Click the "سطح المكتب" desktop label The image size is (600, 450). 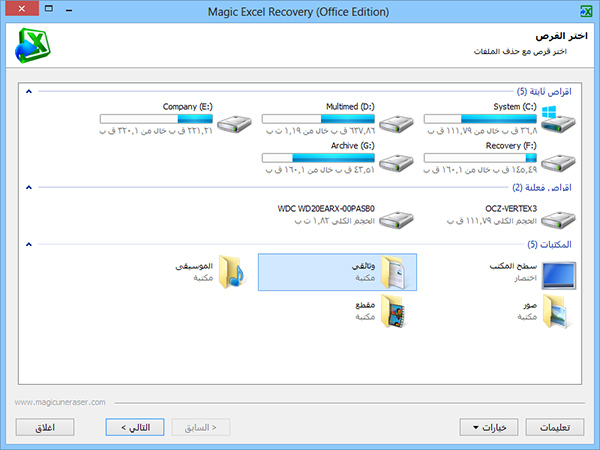513,266
